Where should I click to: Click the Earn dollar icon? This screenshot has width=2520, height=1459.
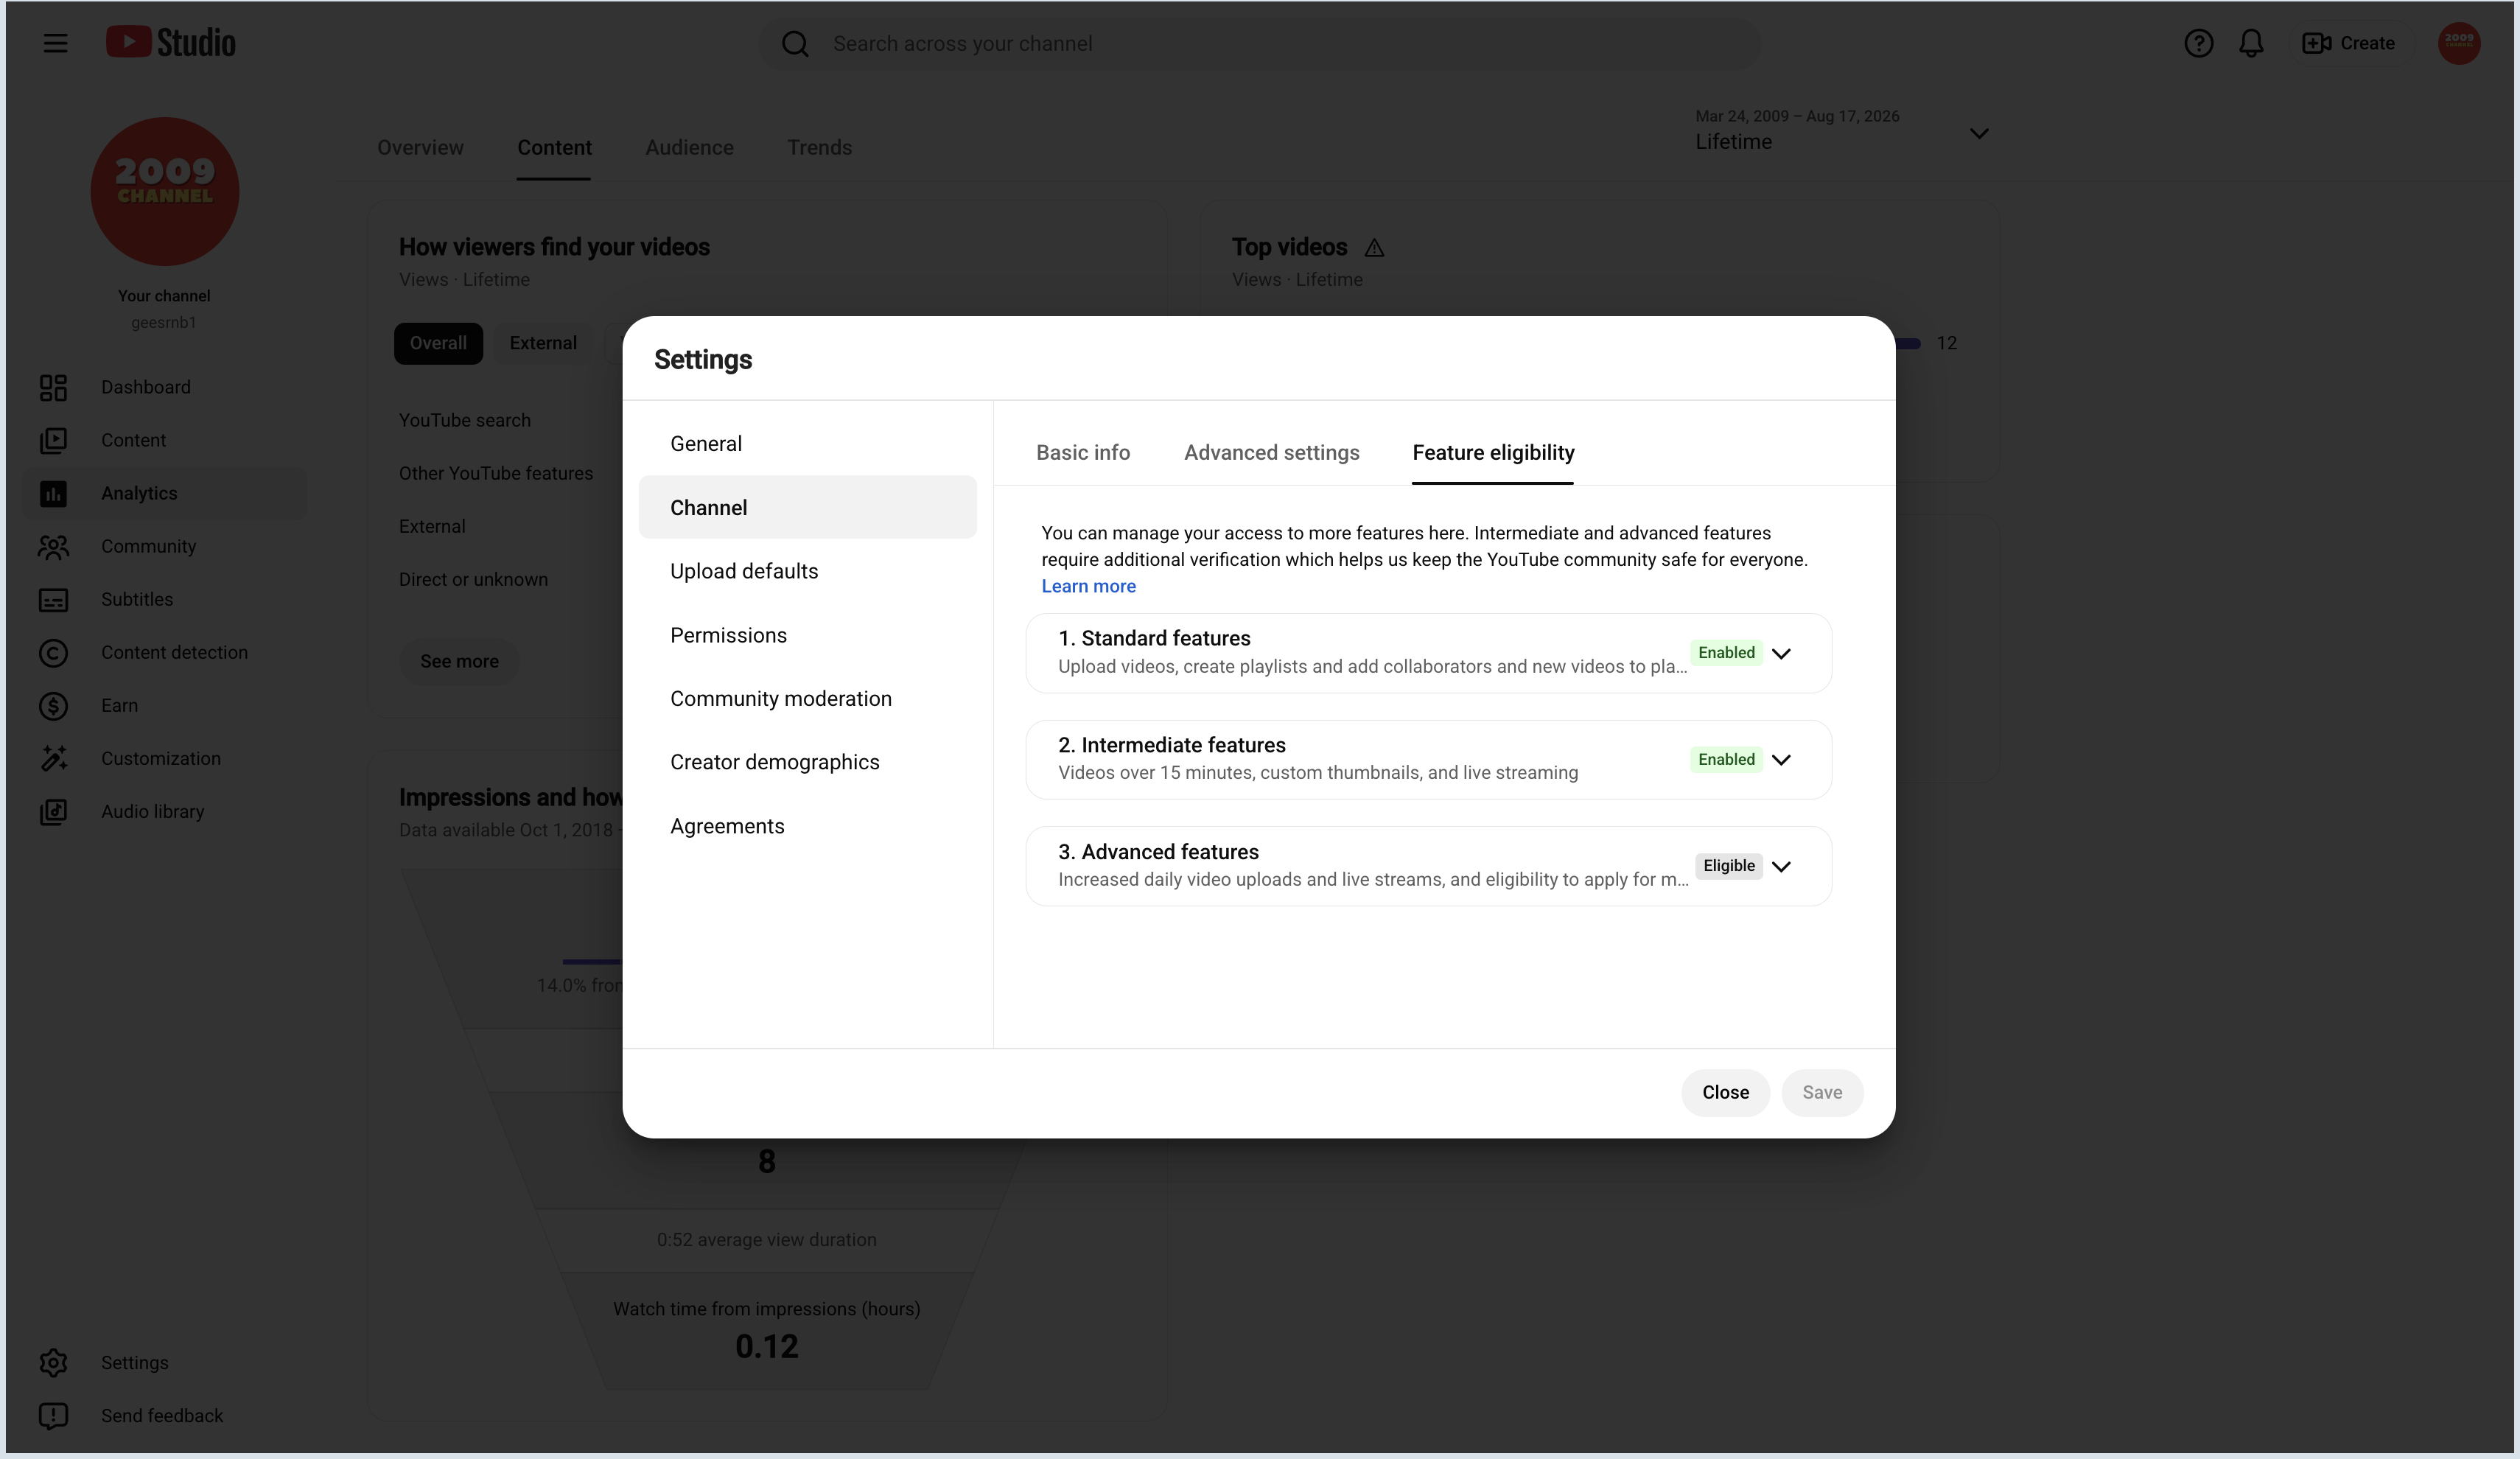53,705
